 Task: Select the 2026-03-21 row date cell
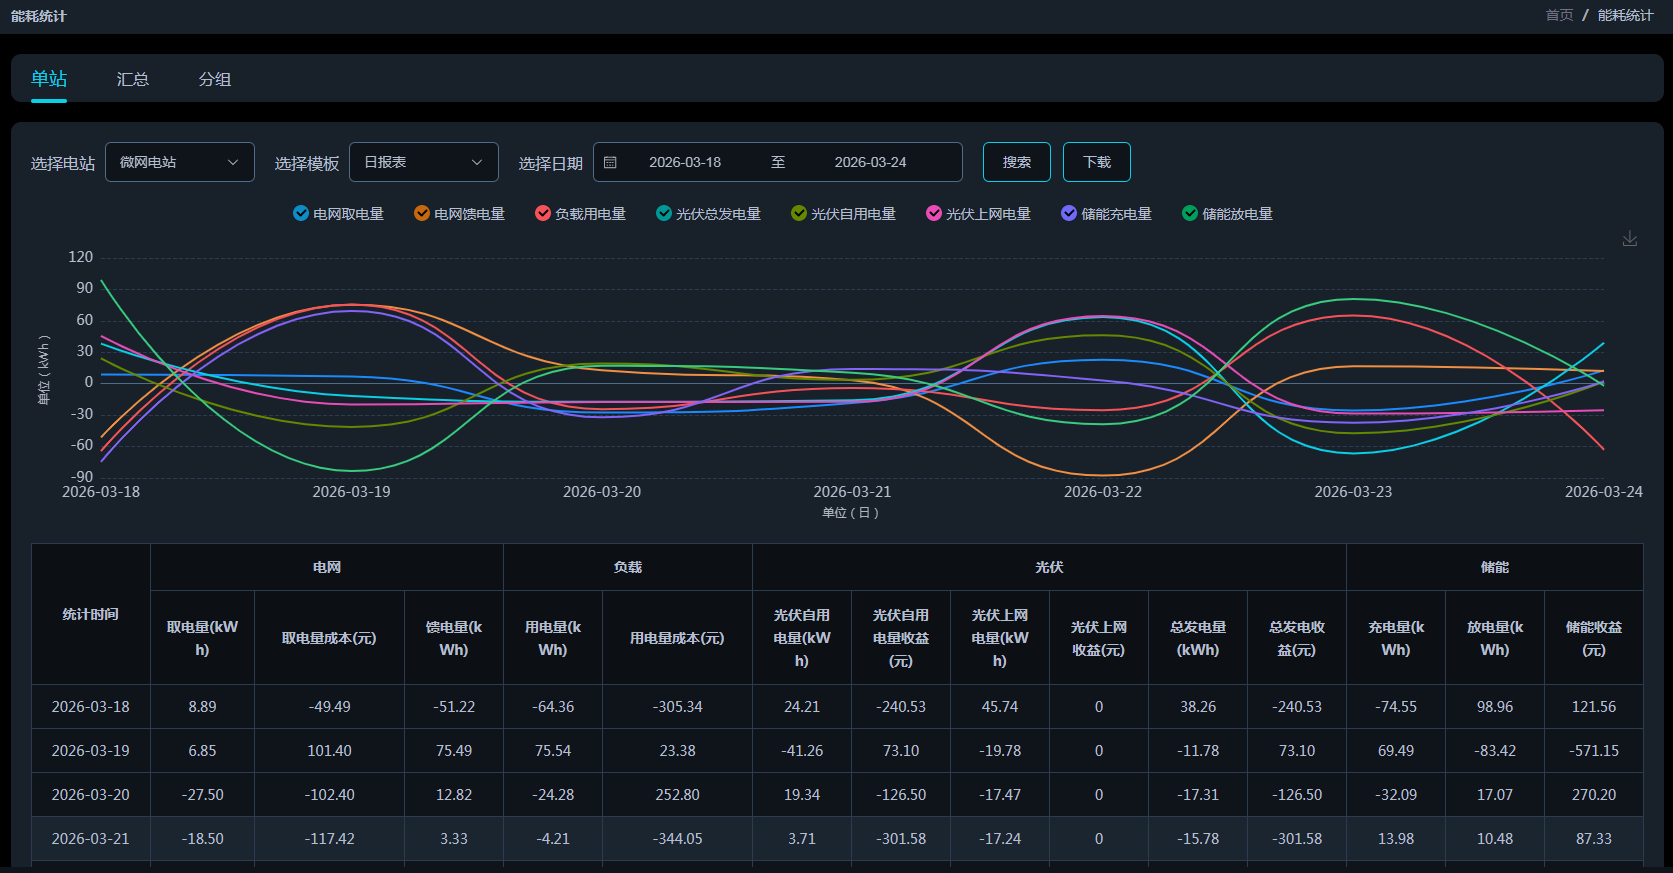[91, 839]
